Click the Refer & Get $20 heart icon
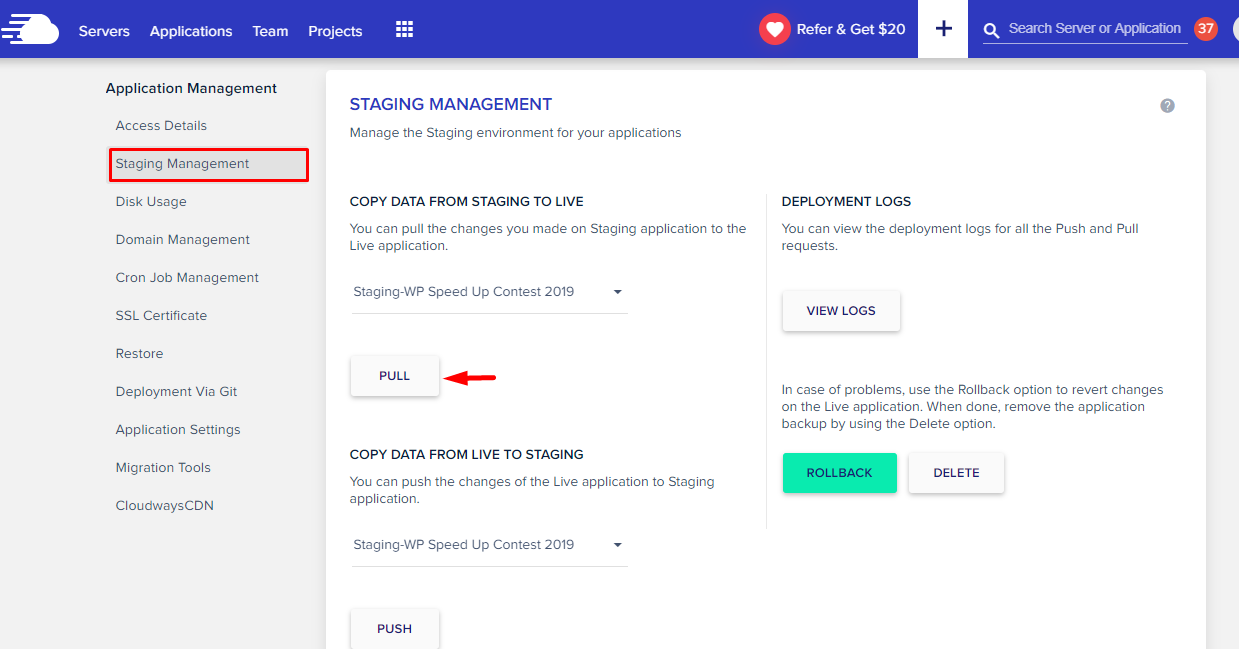 tap(775, 29)
